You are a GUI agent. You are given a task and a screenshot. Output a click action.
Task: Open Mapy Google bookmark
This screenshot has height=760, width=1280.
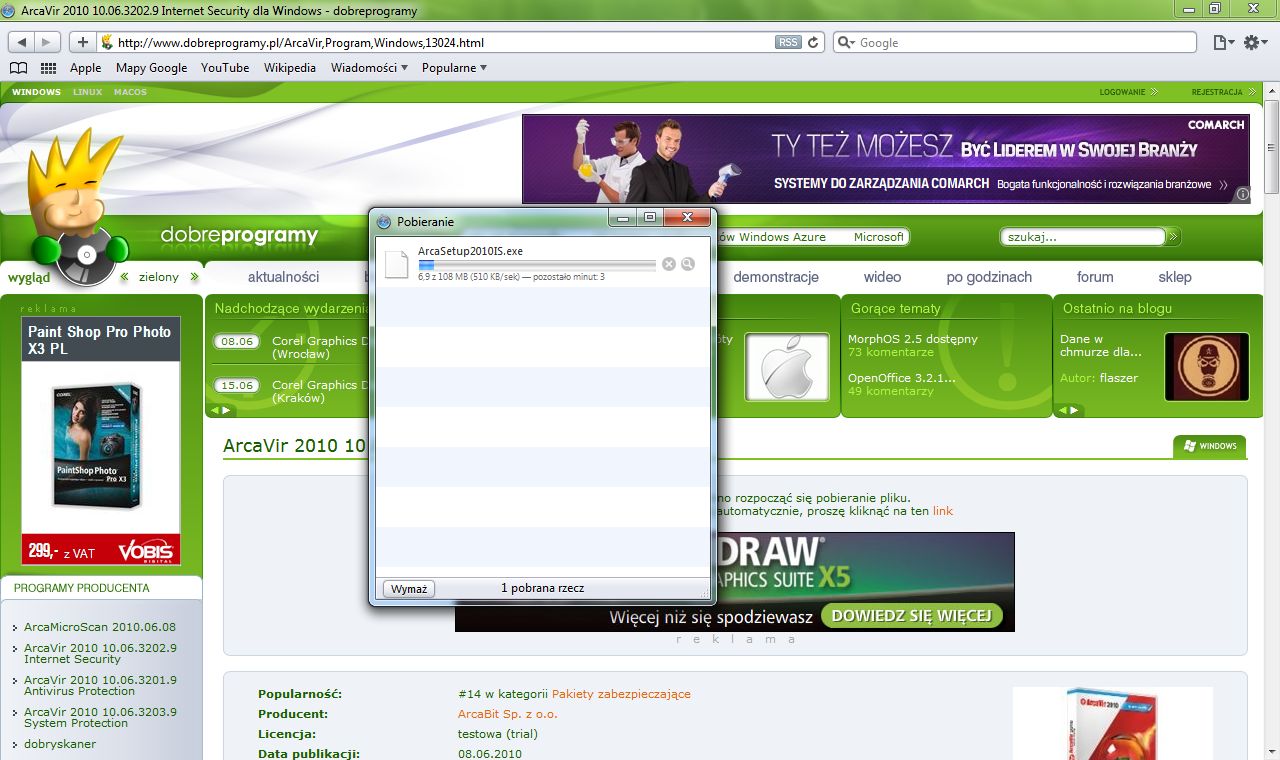[151, 68]
